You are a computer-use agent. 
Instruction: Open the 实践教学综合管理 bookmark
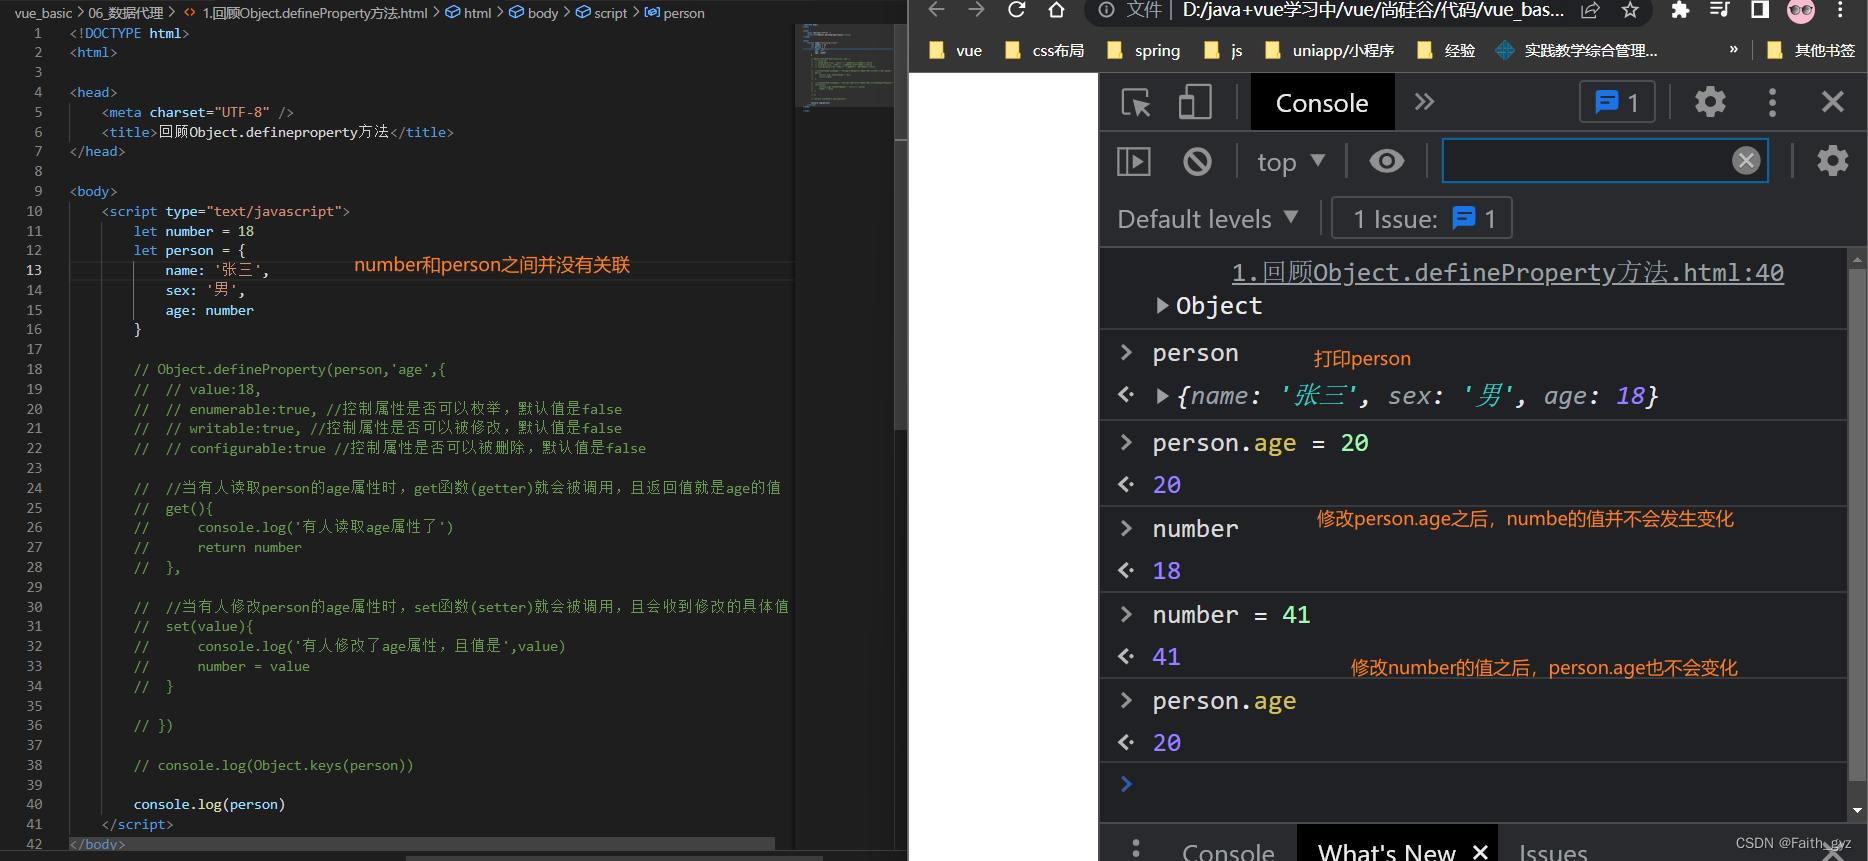(x=1576, y=50)
